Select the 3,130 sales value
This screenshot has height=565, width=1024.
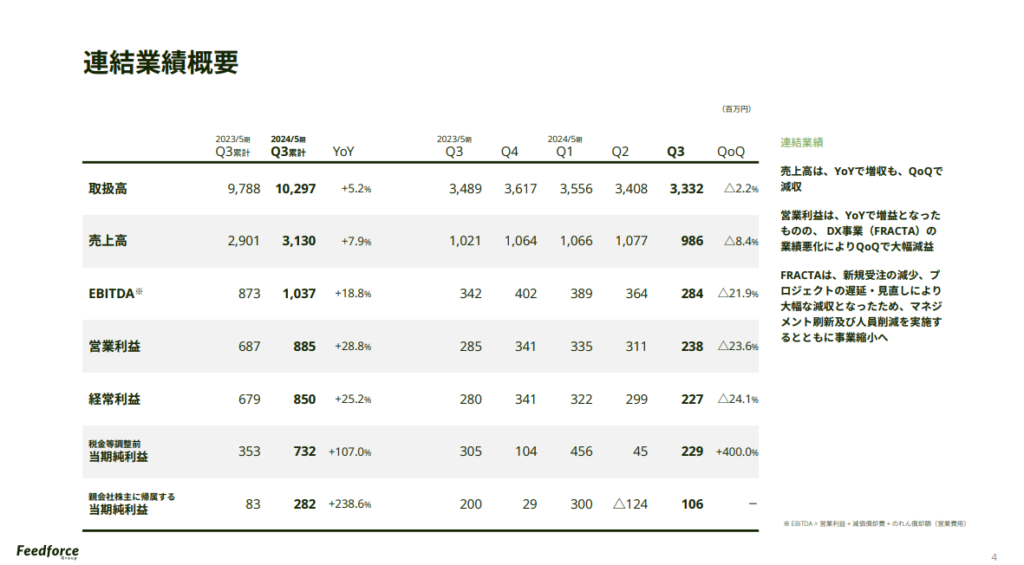pyautogui.click(x=299, y=241)
